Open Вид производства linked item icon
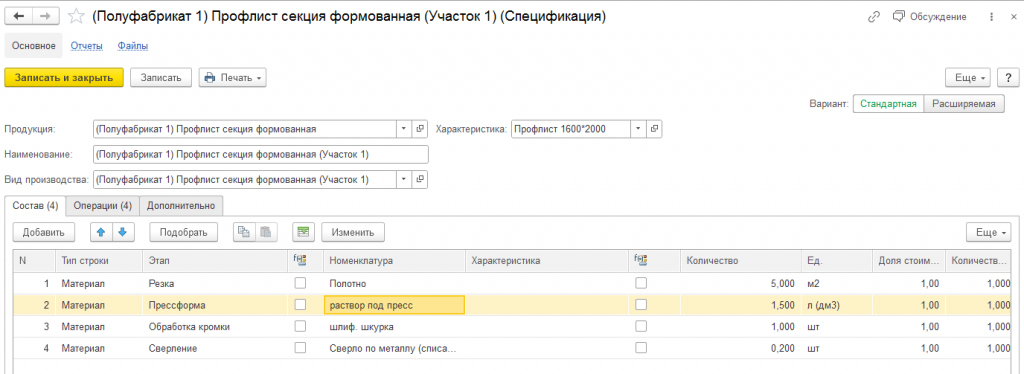The image size is (1024, 374). 421,179
